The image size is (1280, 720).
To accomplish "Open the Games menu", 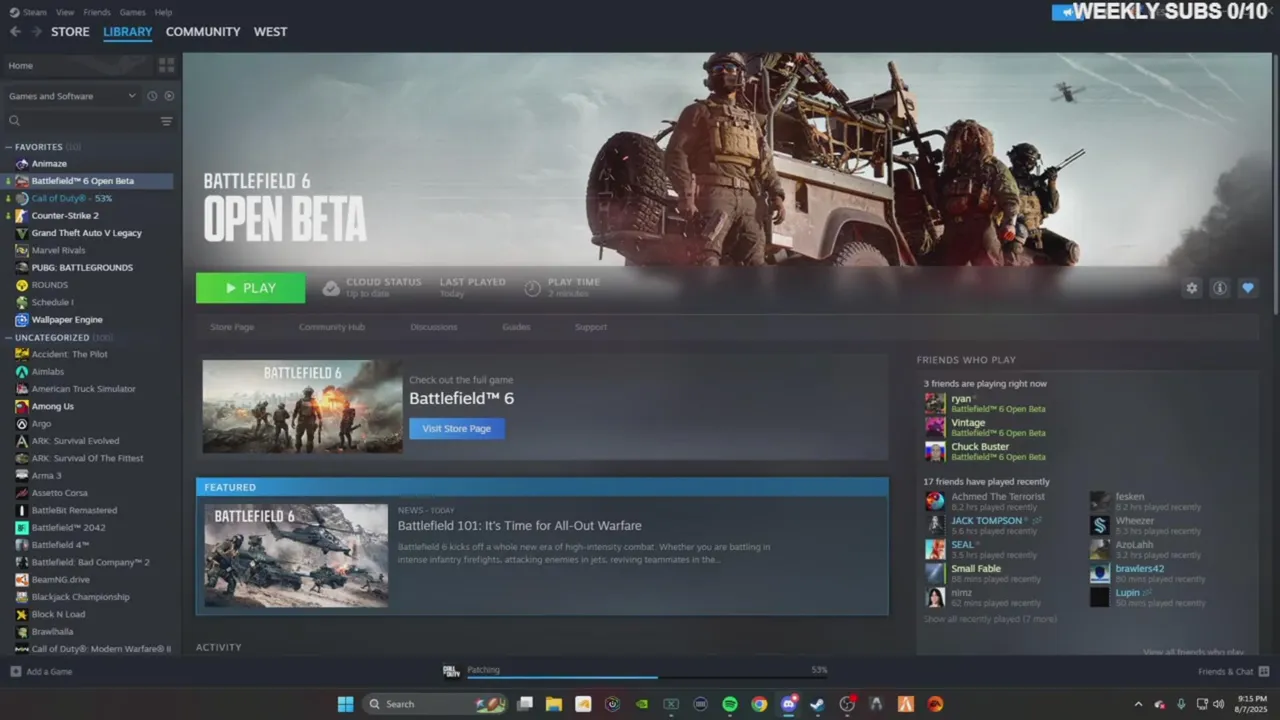I will [x=133, y=12].
